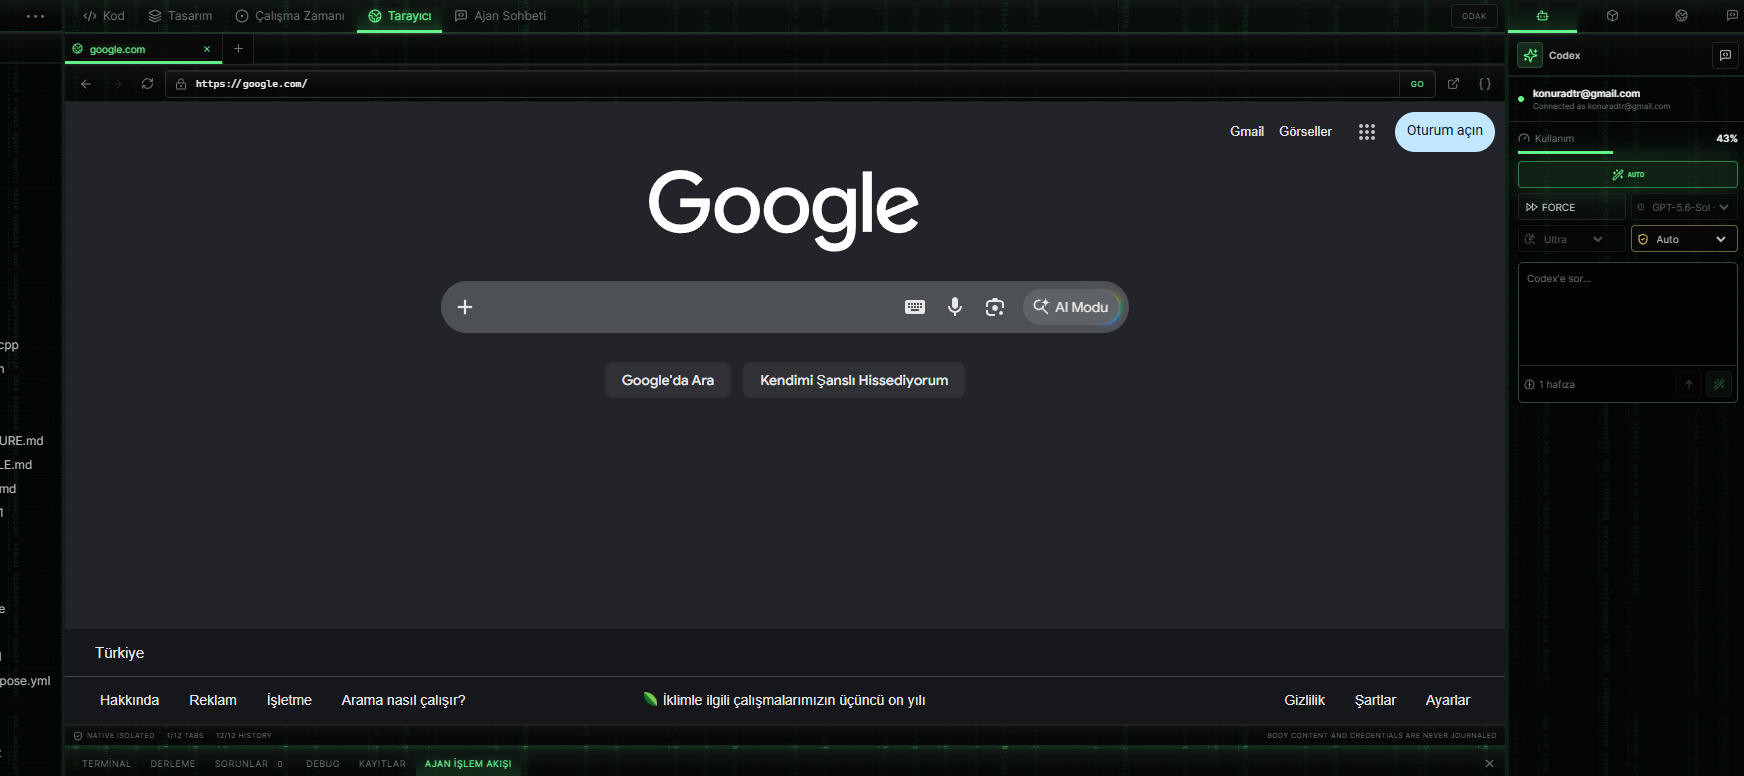Open the GPT-5.6-Sol model dropdown

(1684, 207)
